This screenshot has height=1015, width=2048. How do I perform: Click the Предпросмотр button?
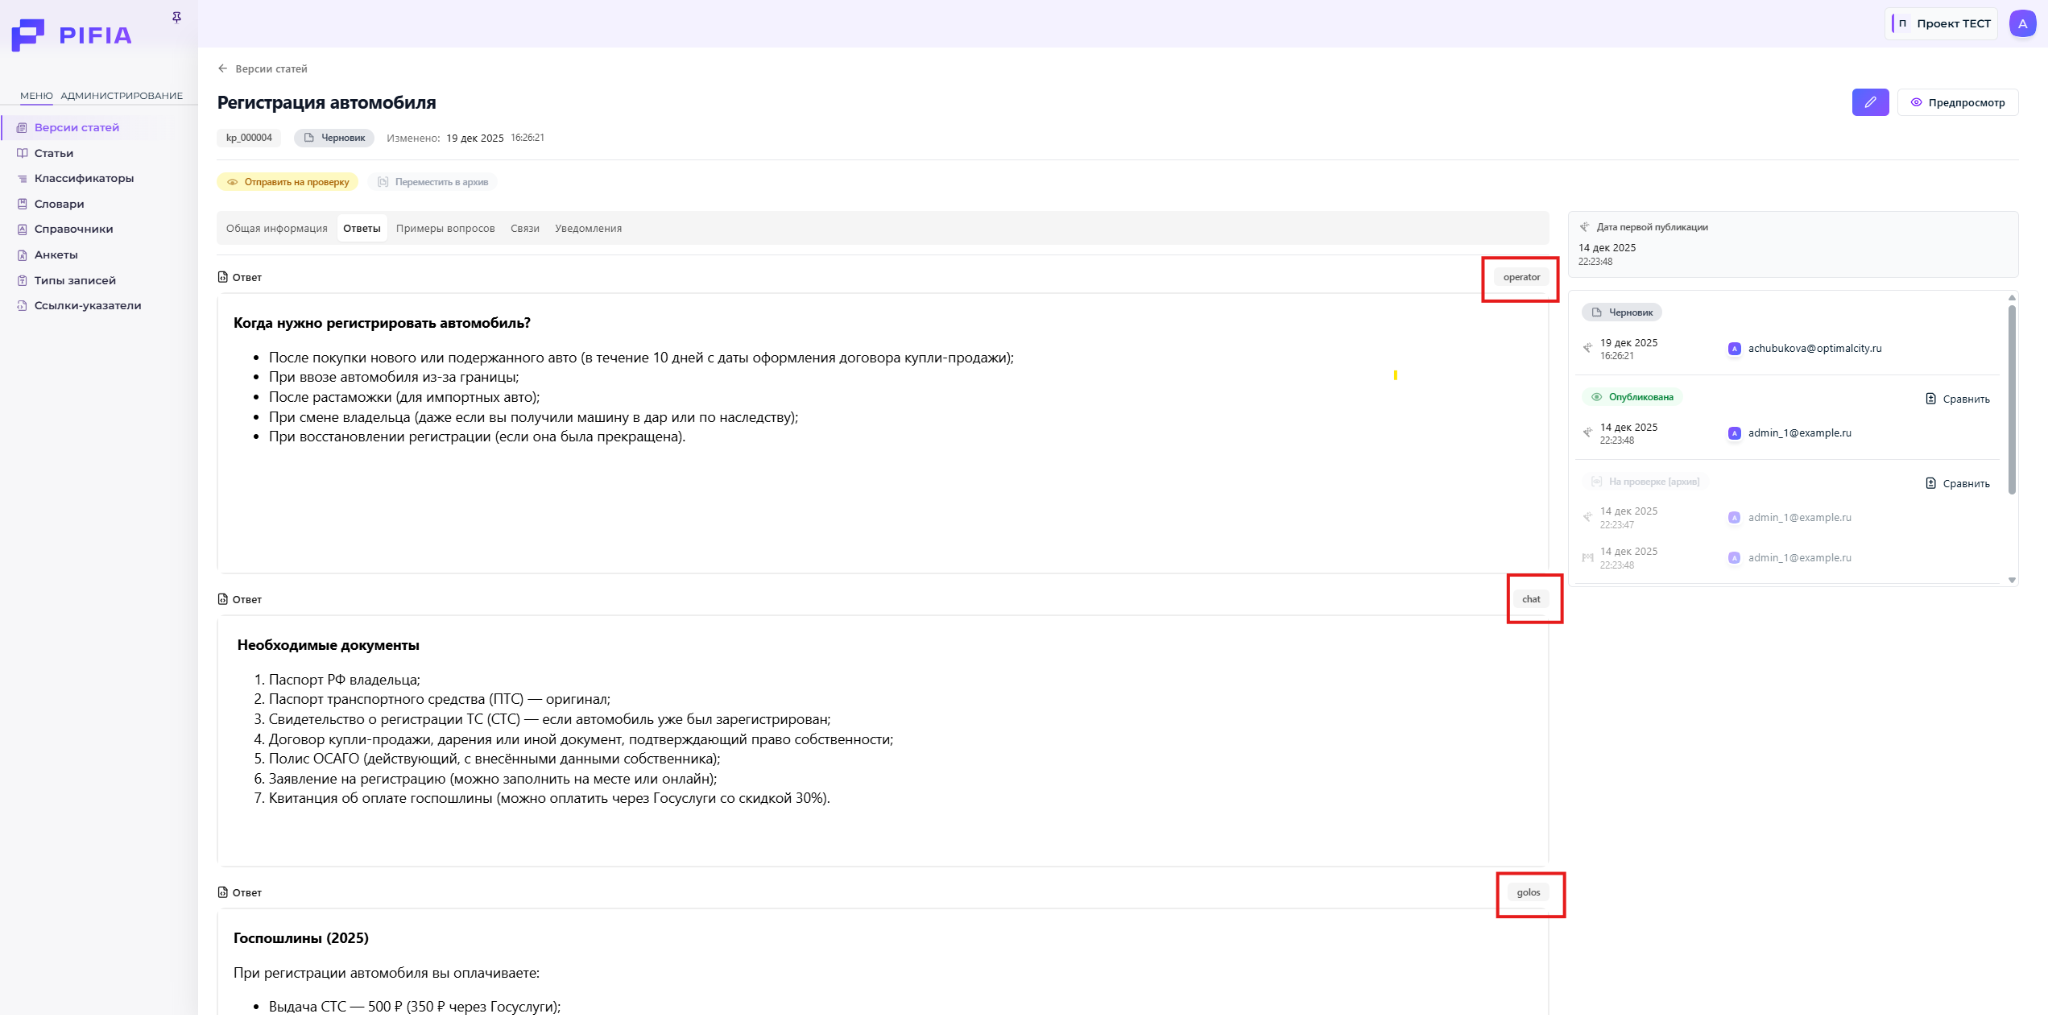point(1957,102)
